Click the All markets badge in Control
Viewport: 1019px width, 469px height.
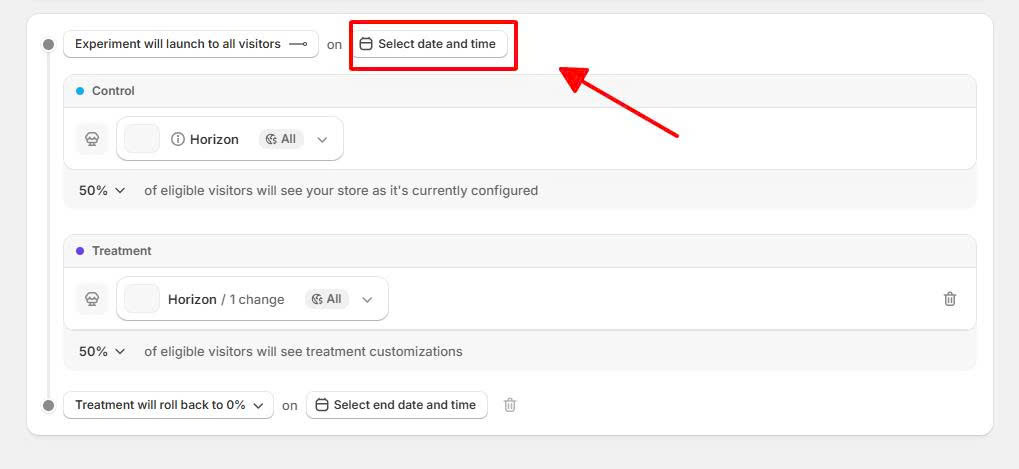(x=281, y=139)
